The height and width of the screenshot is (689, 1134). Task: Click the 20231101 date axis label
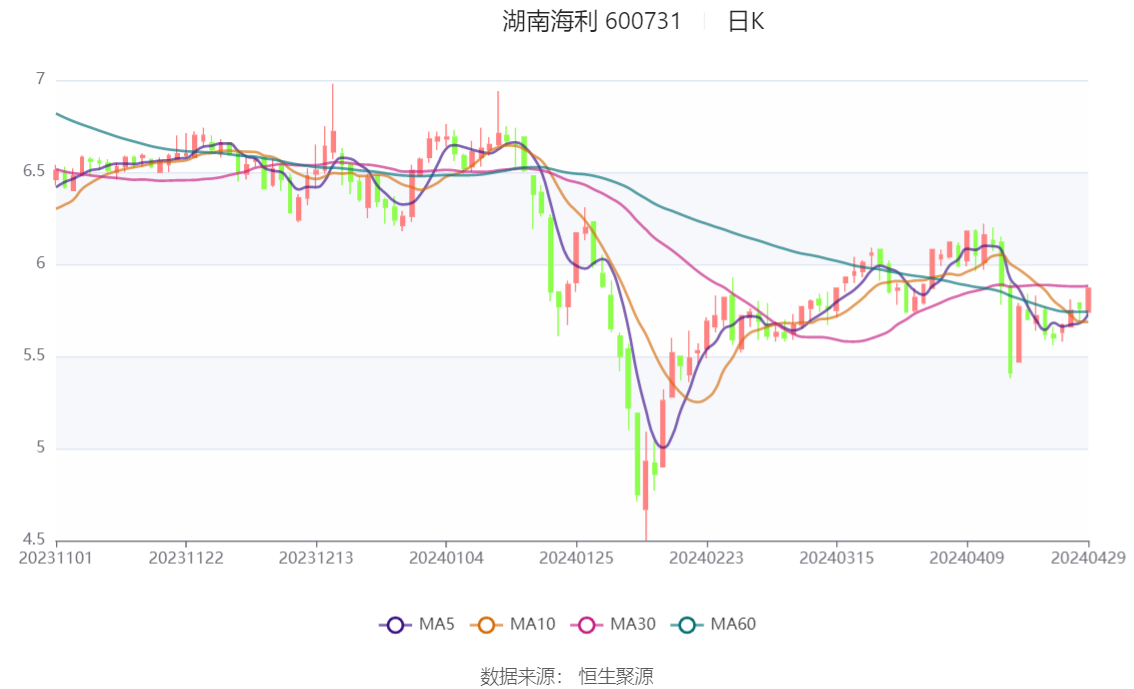point(56,558)
